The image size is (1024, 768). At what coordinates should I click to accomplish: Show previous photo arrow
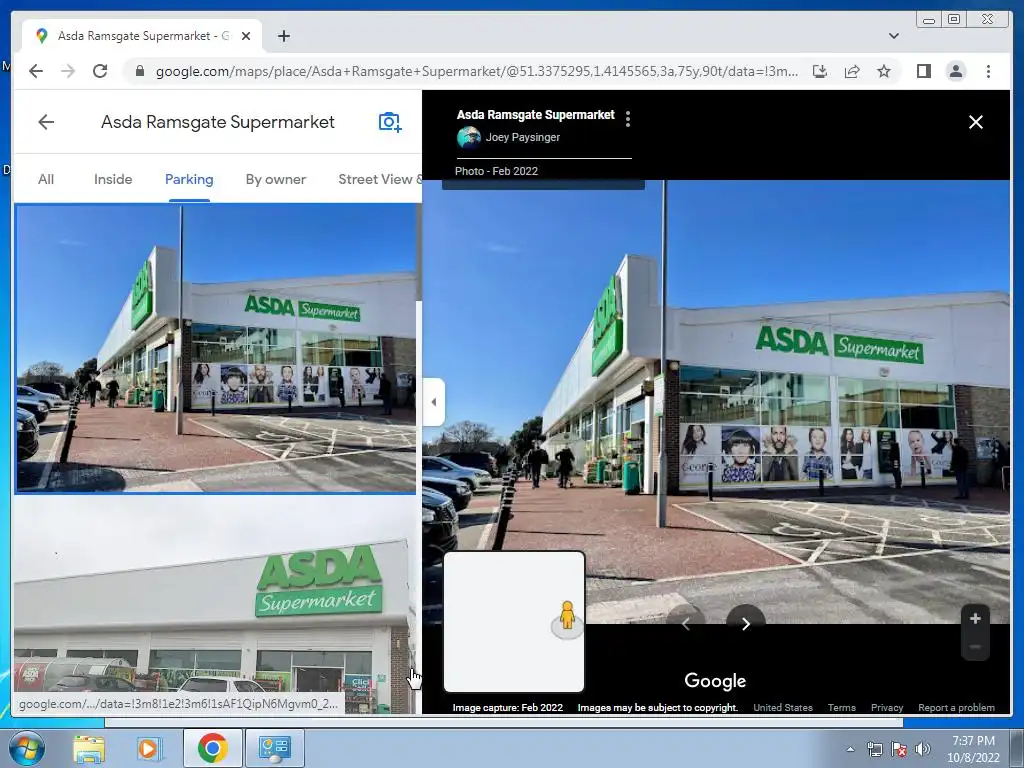click(686, 624)
